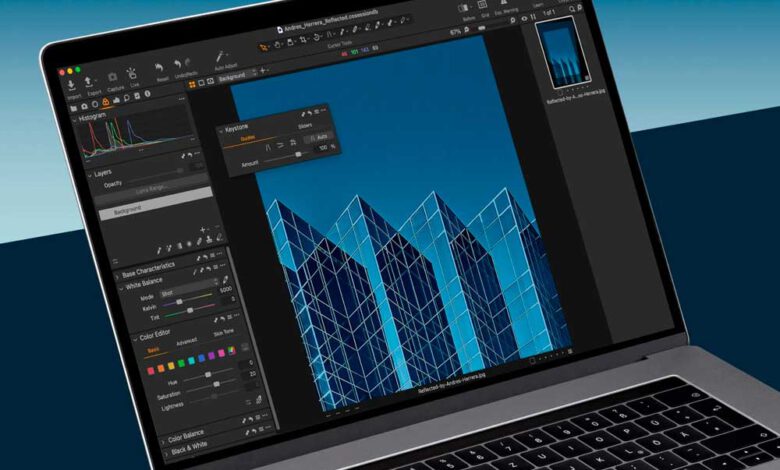Click the Kelvin value field 5000

225,290
